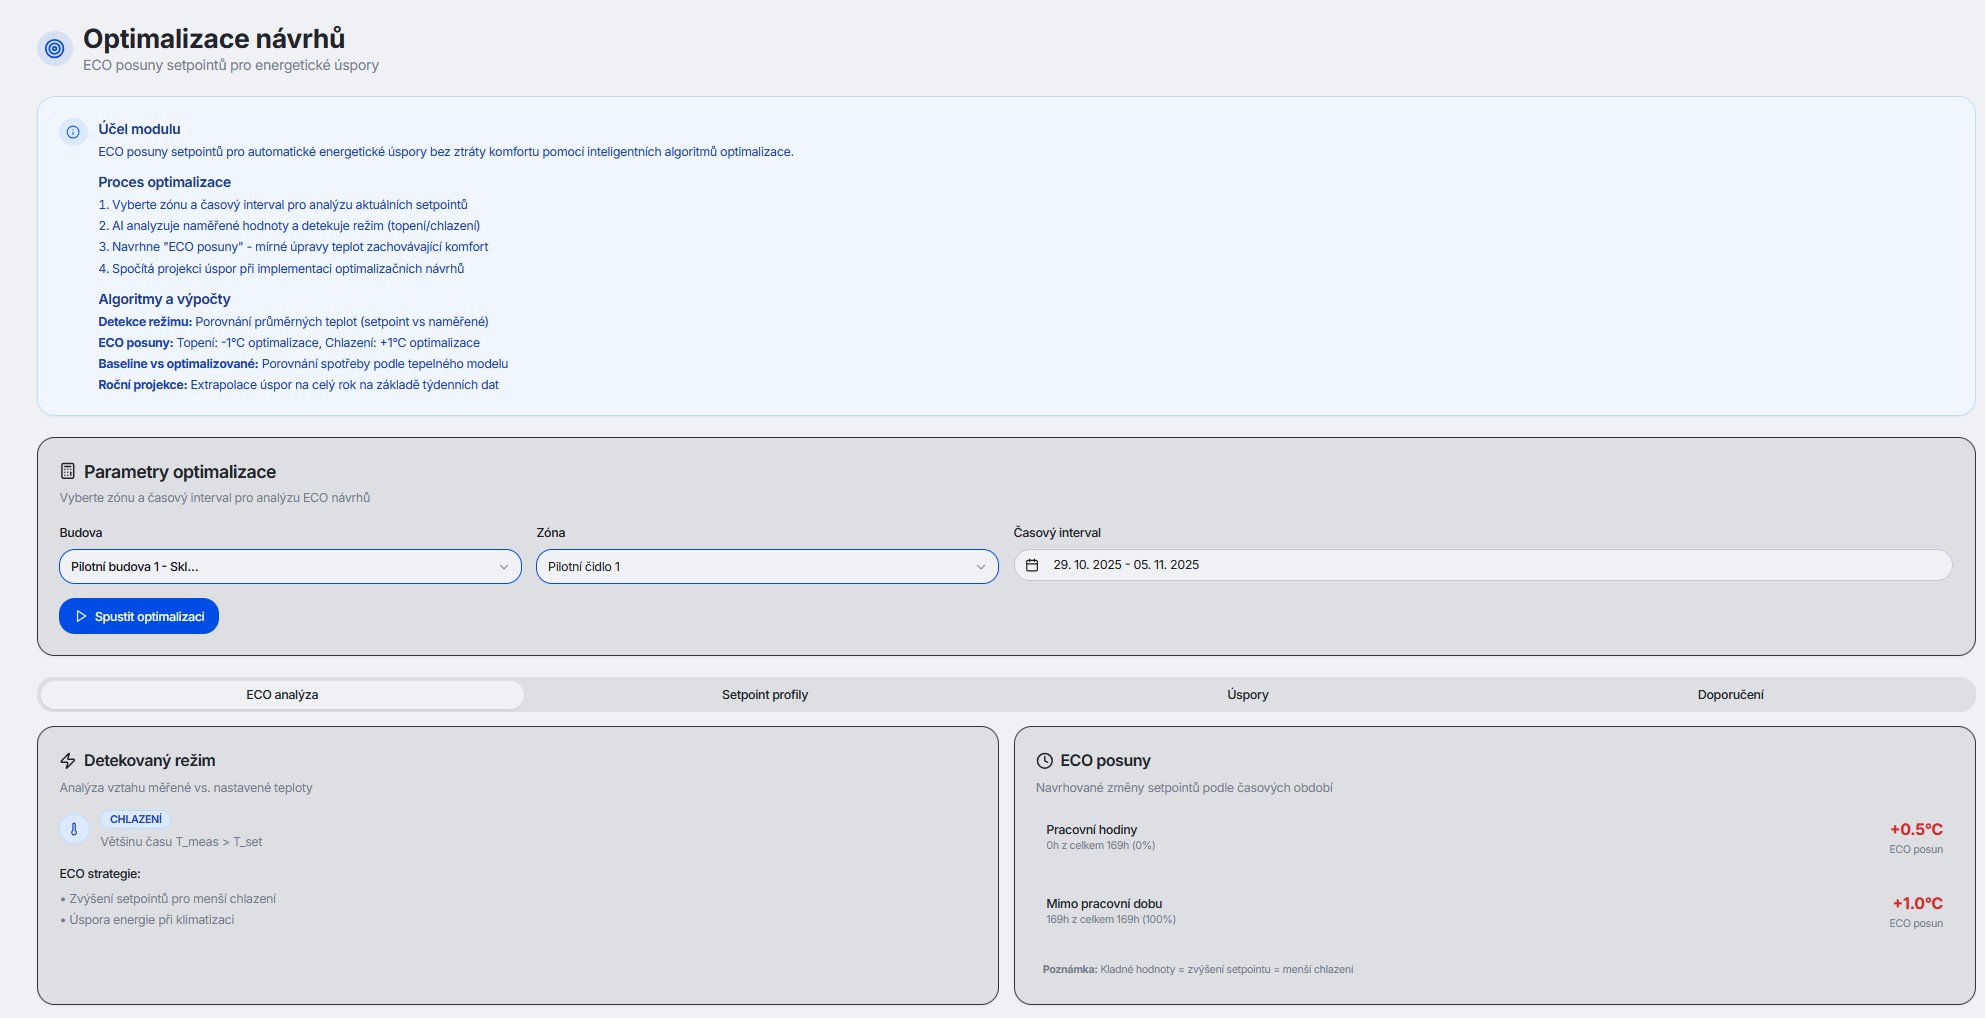Image resolution: width=1985 pixels, height=1018 pixels.
Task: Click the play icon in Spustit optimalizaci
Action: pos(81,616)
